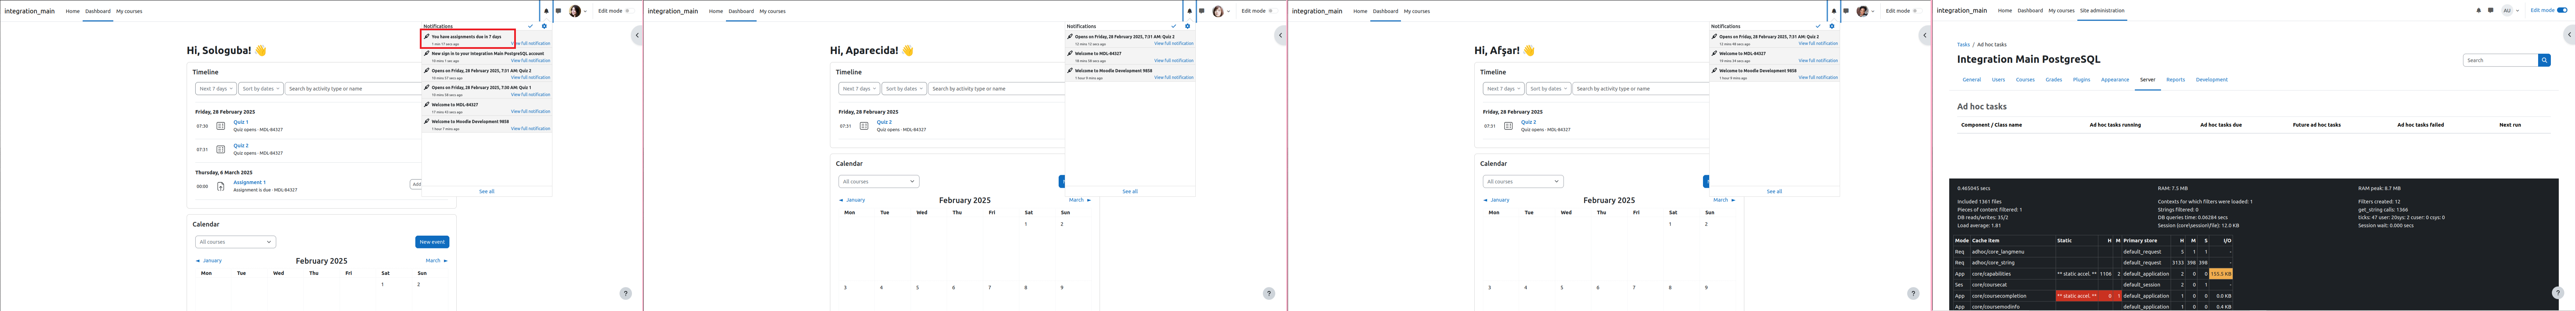Open messaging drawer icon in Sologuba's window
This screenshot has width=2576, height=311.
tap(558, 11)
